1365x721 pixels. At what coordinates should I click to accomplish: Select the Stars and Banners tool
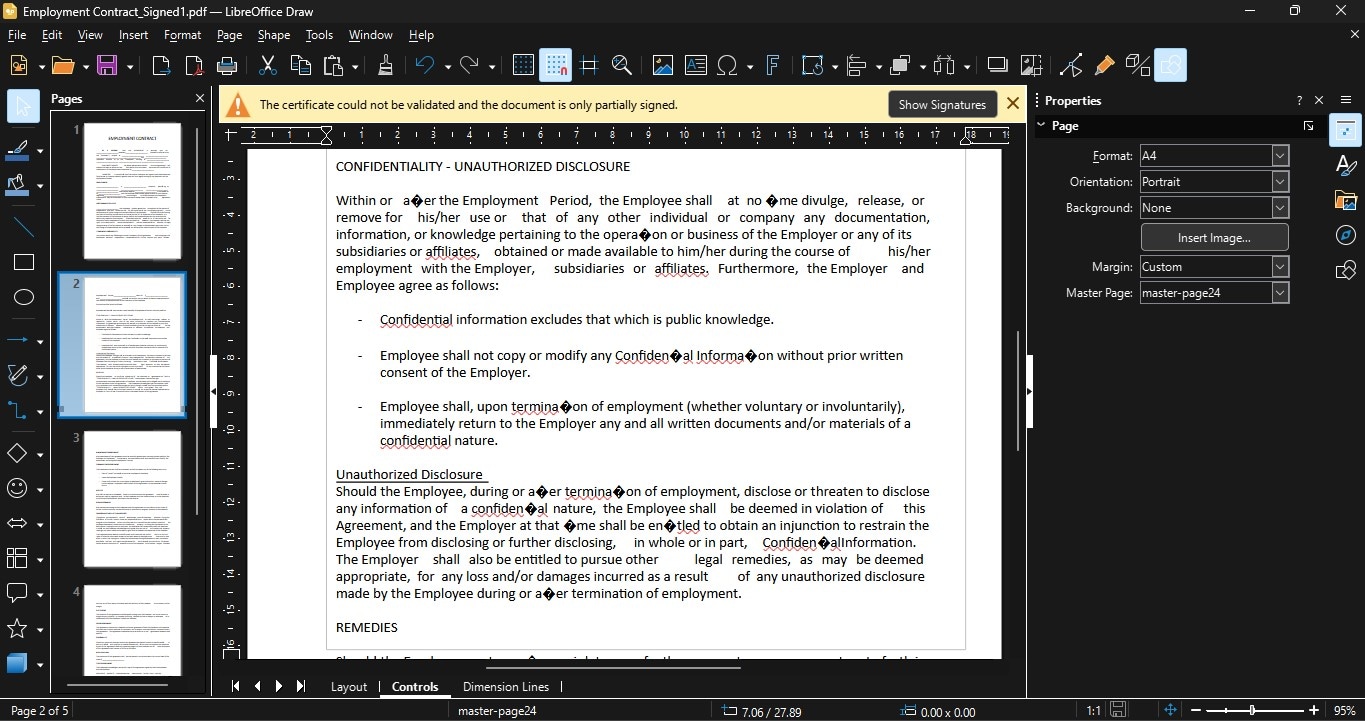[x=18, y=629]
